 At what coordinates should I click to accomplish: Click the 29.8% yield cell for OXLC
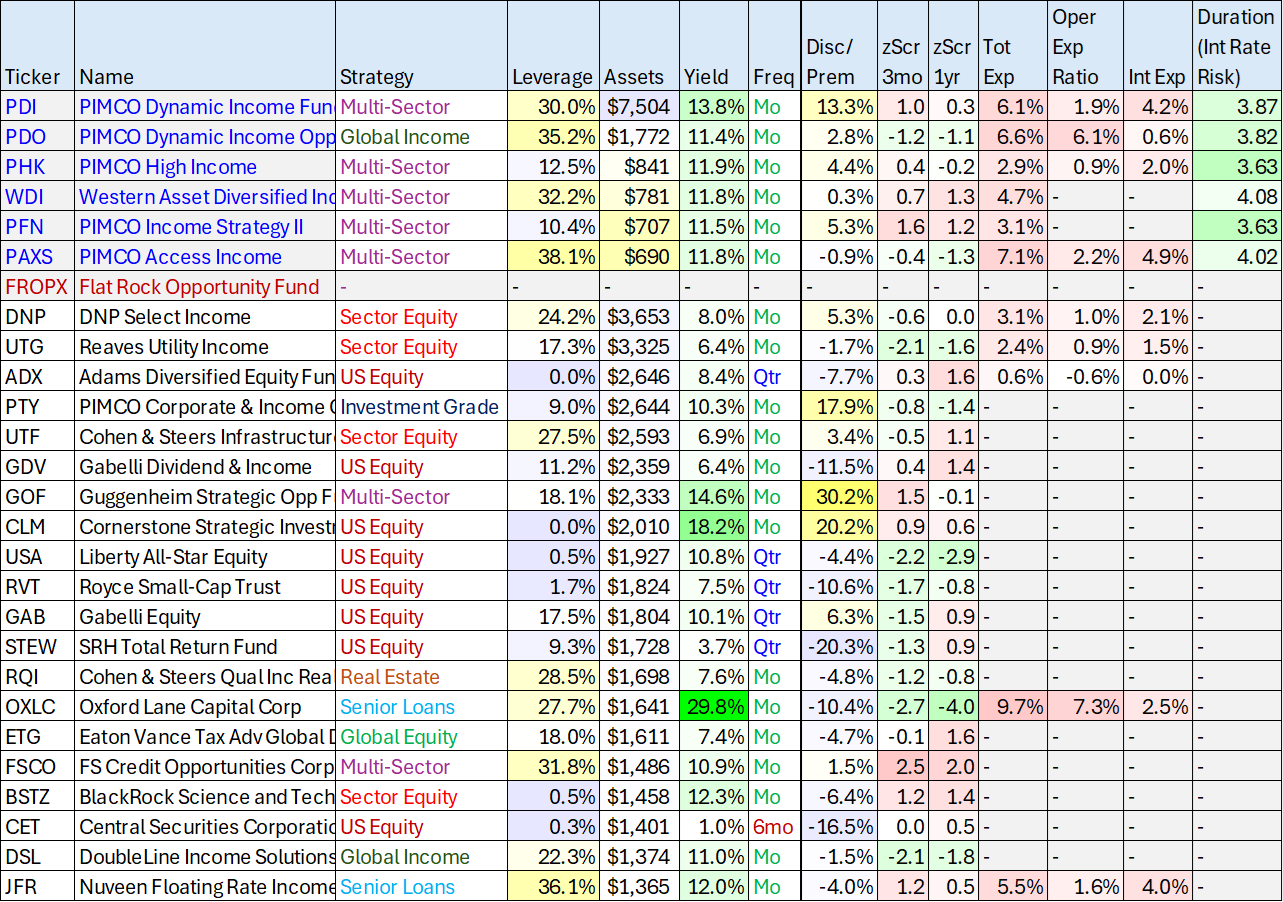click(x=714, y=707)
